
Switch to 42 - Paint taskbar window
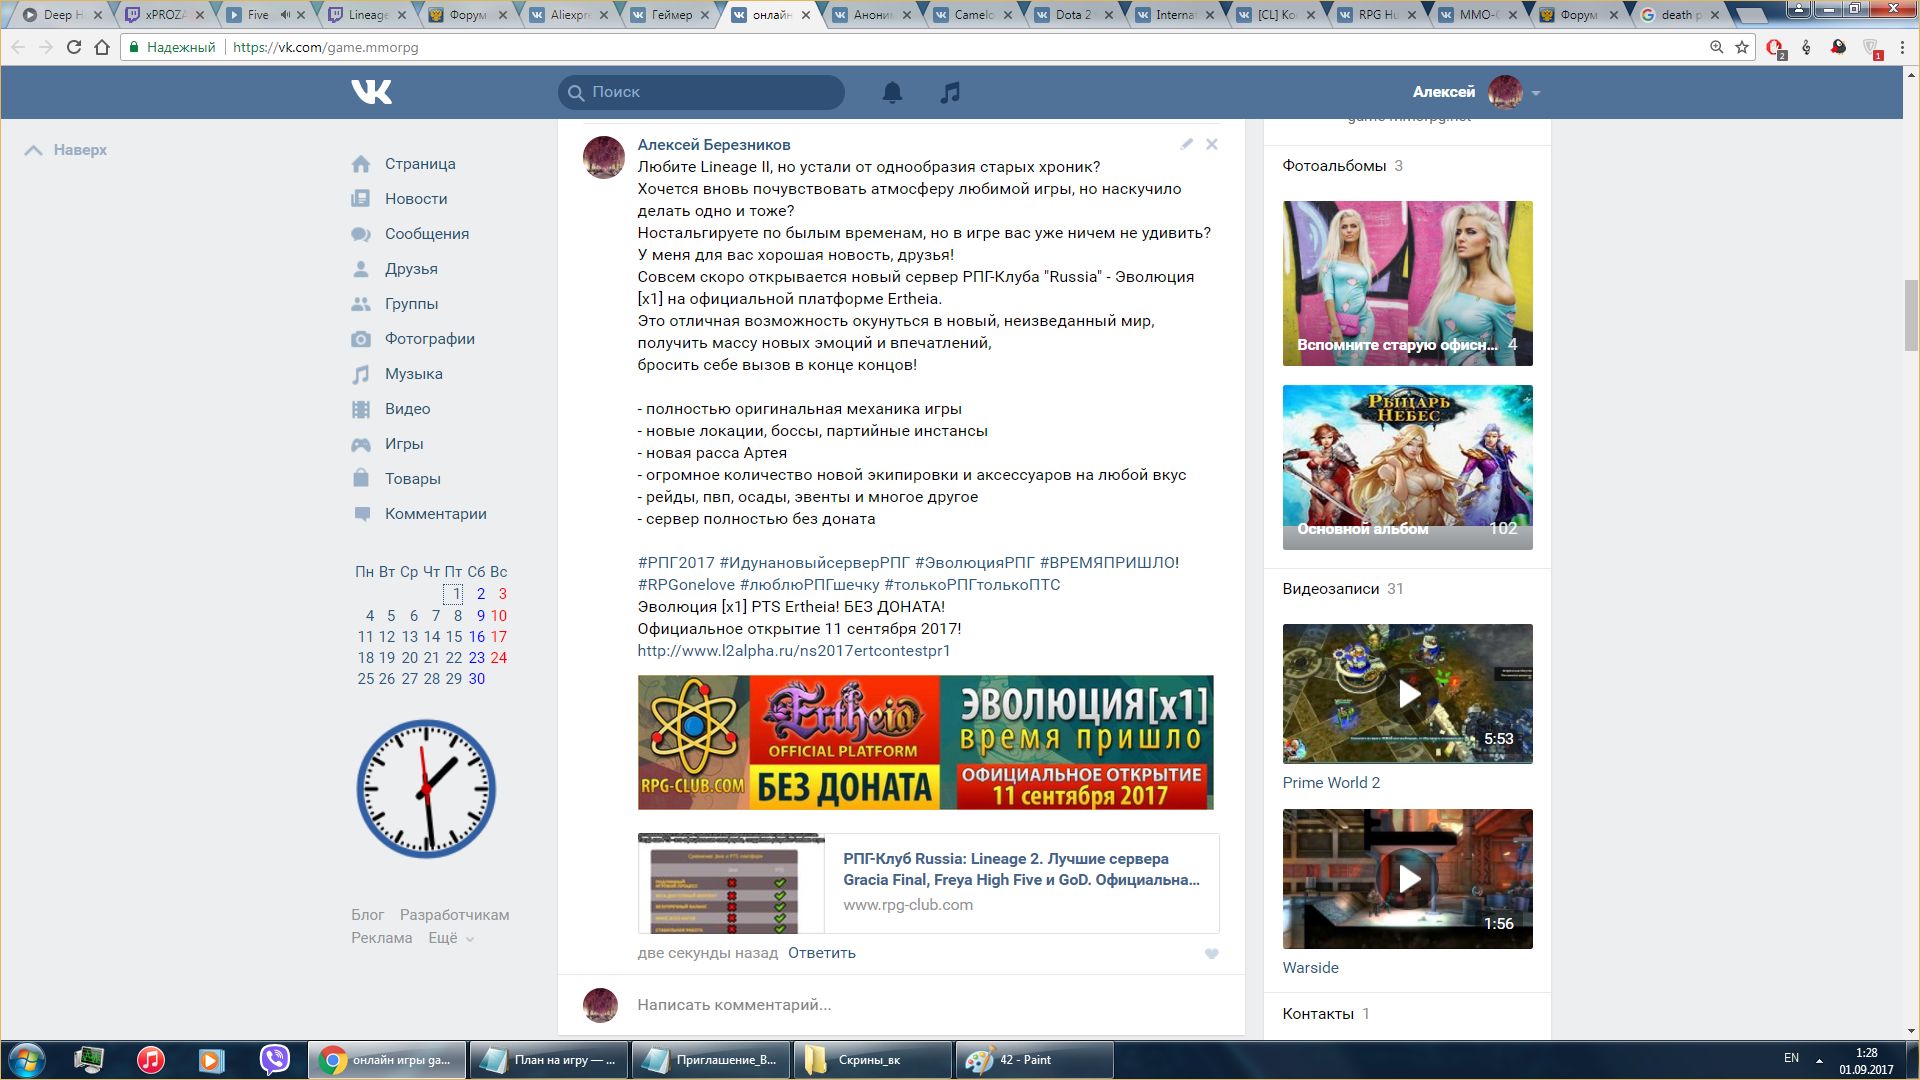coord(1035,1060)
